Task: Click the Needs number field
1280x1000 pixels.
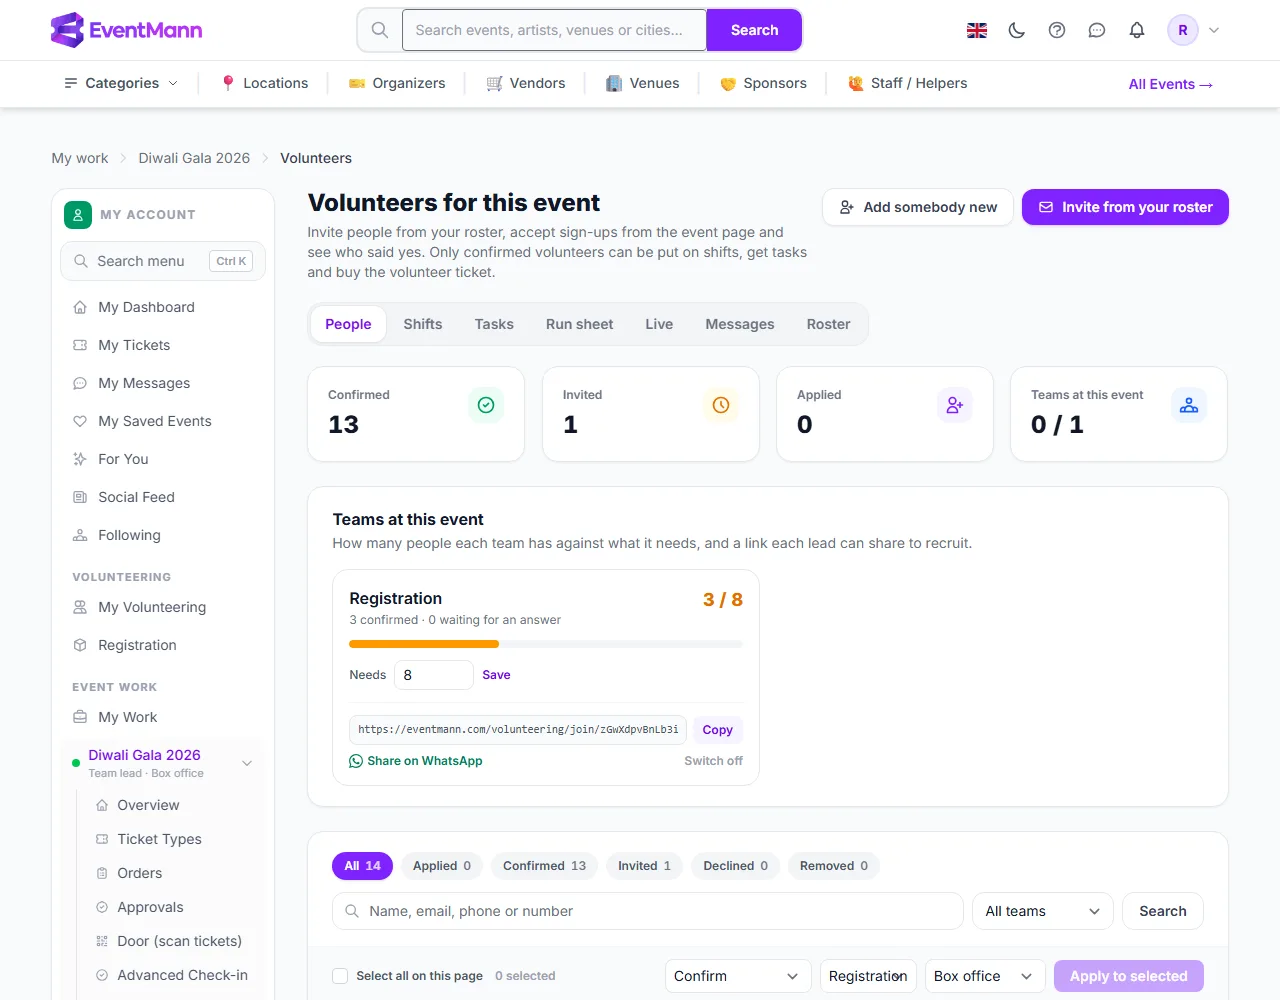Action: click(x=434, y=675)
